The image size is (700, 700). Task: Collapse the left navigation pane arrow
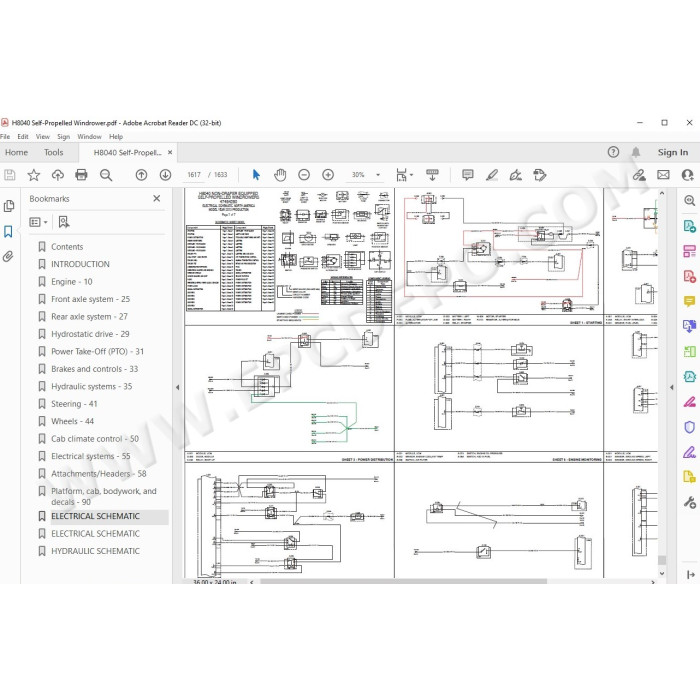click(x=178, y=388)
